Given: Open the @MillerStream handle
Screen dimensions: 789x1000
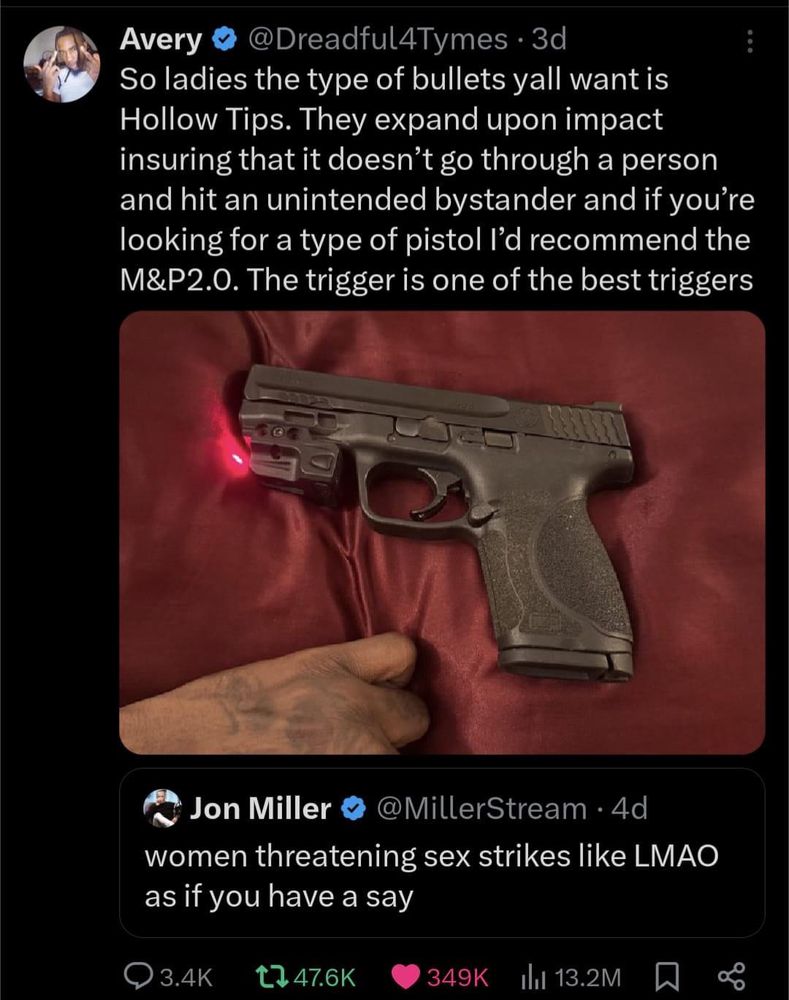Looking at the screenshot, I should click(482, 809).
